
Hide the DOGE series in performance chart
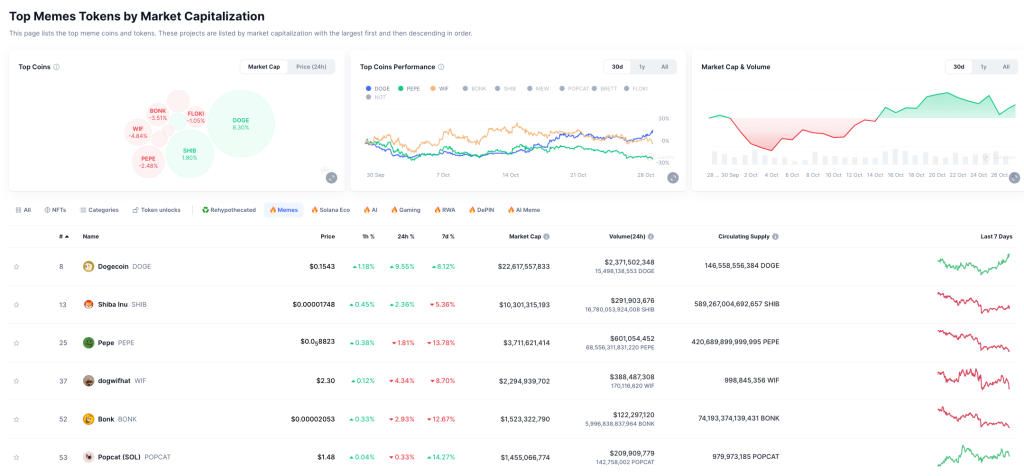379,88
